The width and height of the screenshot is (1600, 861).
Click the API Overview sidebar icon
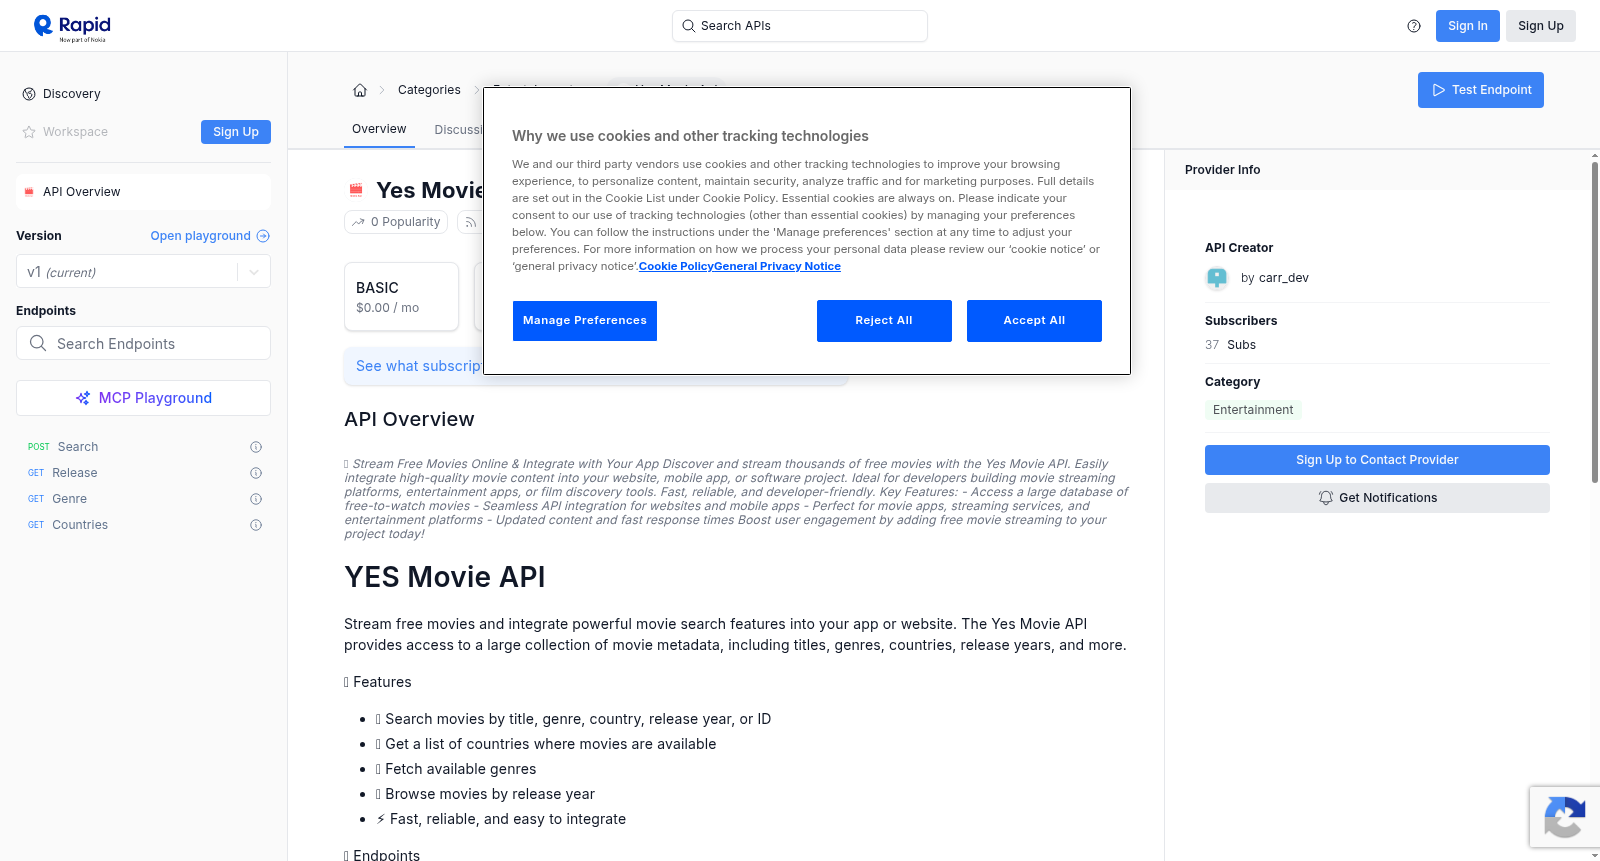(x=29, y=192)
